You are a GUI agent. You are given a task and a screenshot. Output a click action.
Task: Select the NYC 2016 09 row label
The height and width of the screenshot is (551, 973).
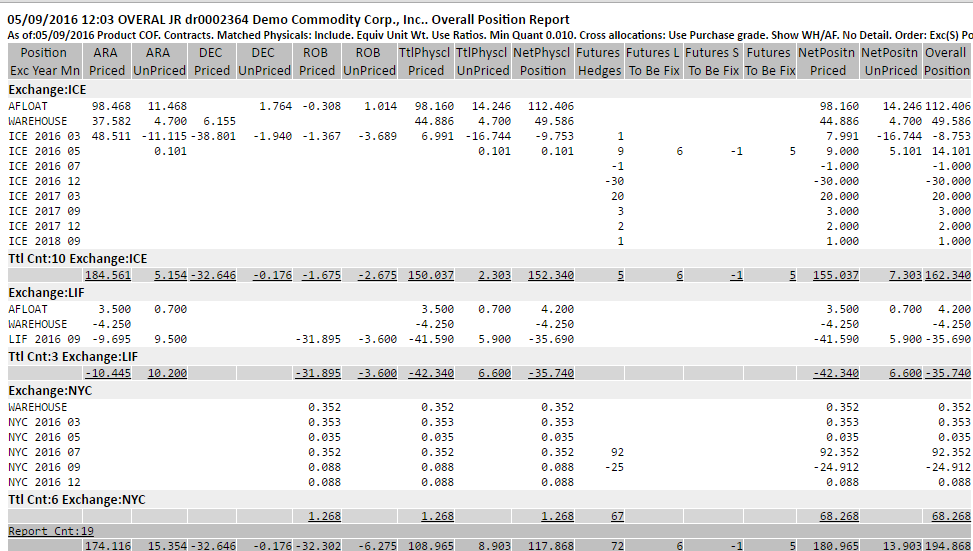tap(44, 467)
